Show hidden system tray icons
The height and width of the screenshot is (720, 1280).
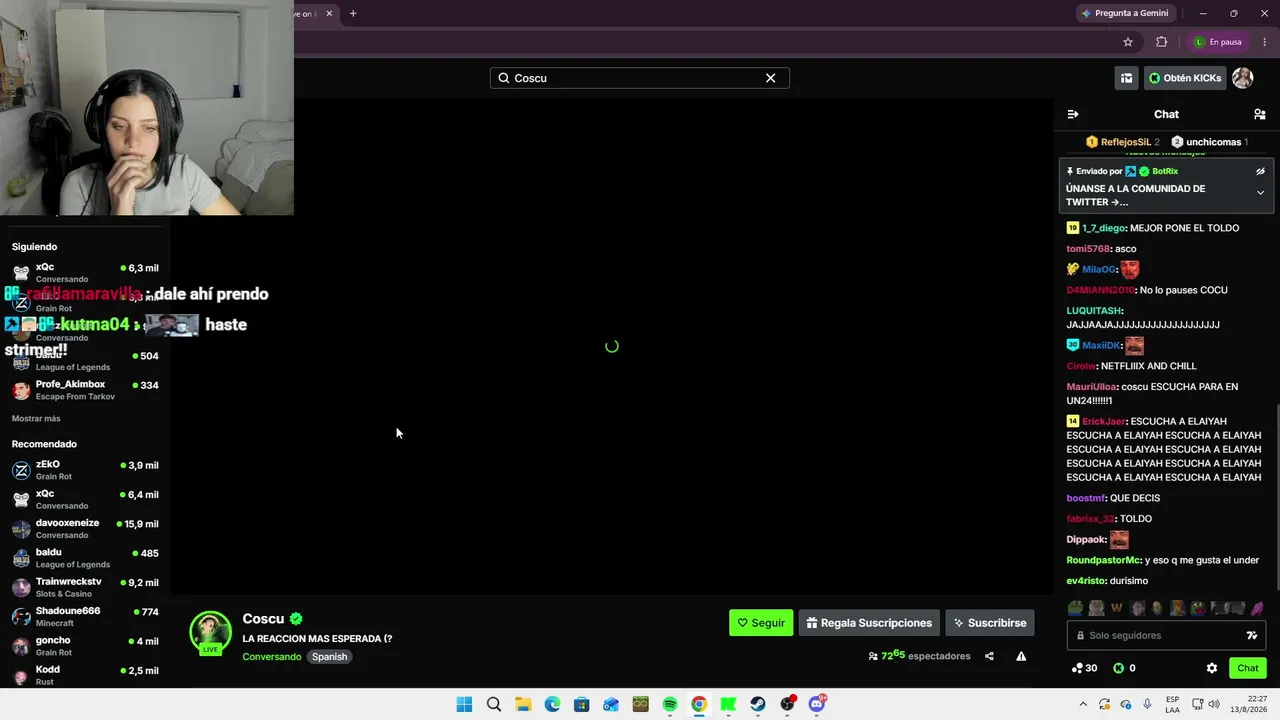click(1082, 704)
